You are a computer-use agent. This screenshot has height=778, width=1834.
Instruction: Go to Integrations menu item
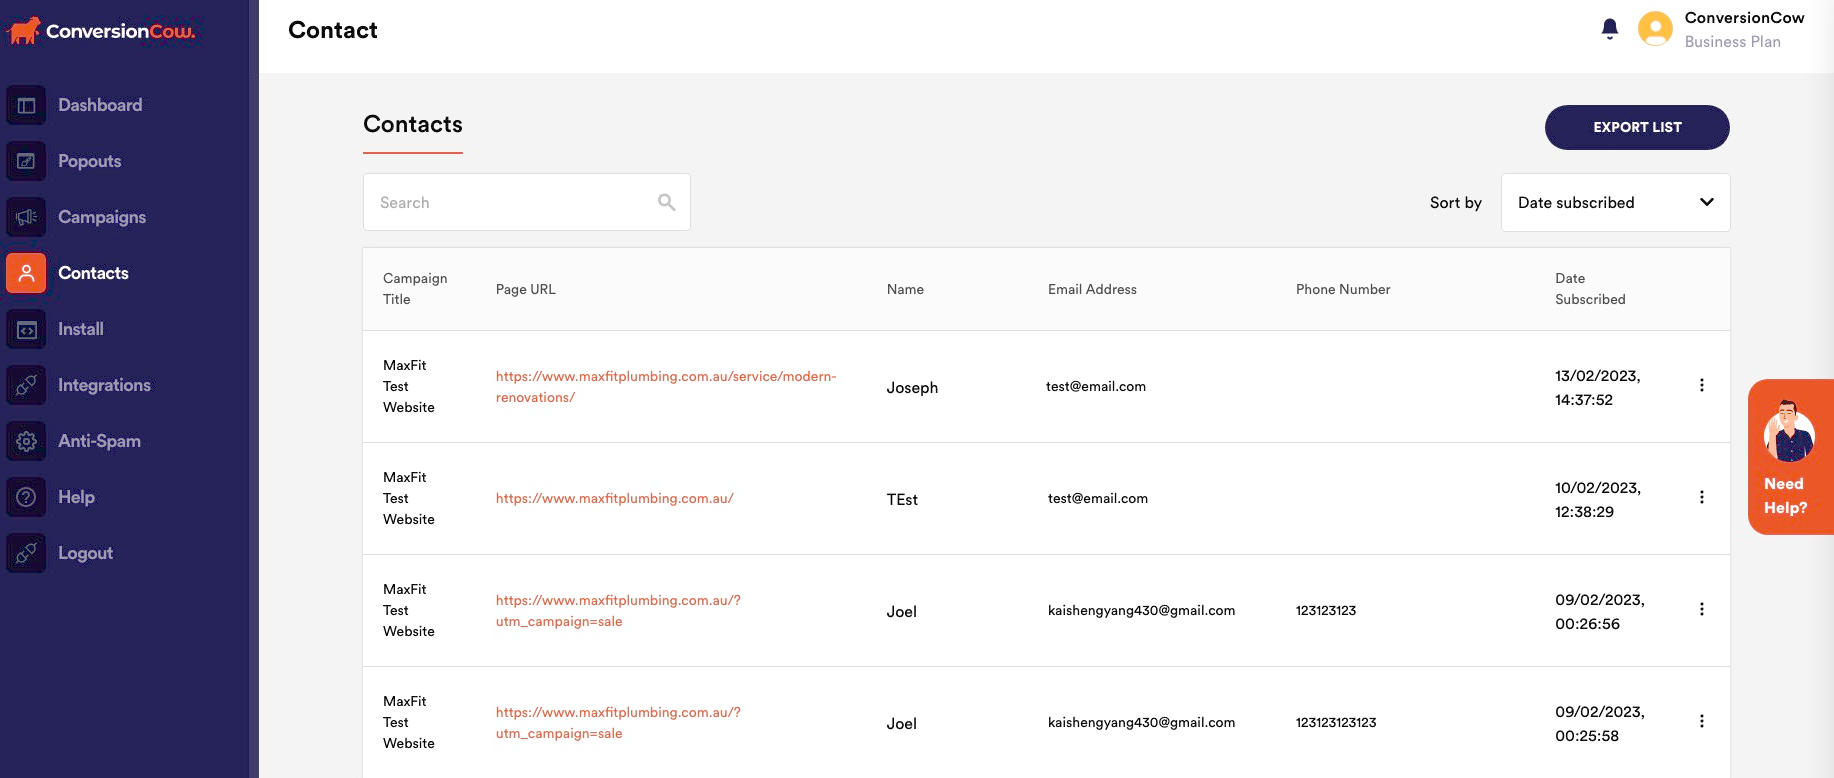pos(104,385)
